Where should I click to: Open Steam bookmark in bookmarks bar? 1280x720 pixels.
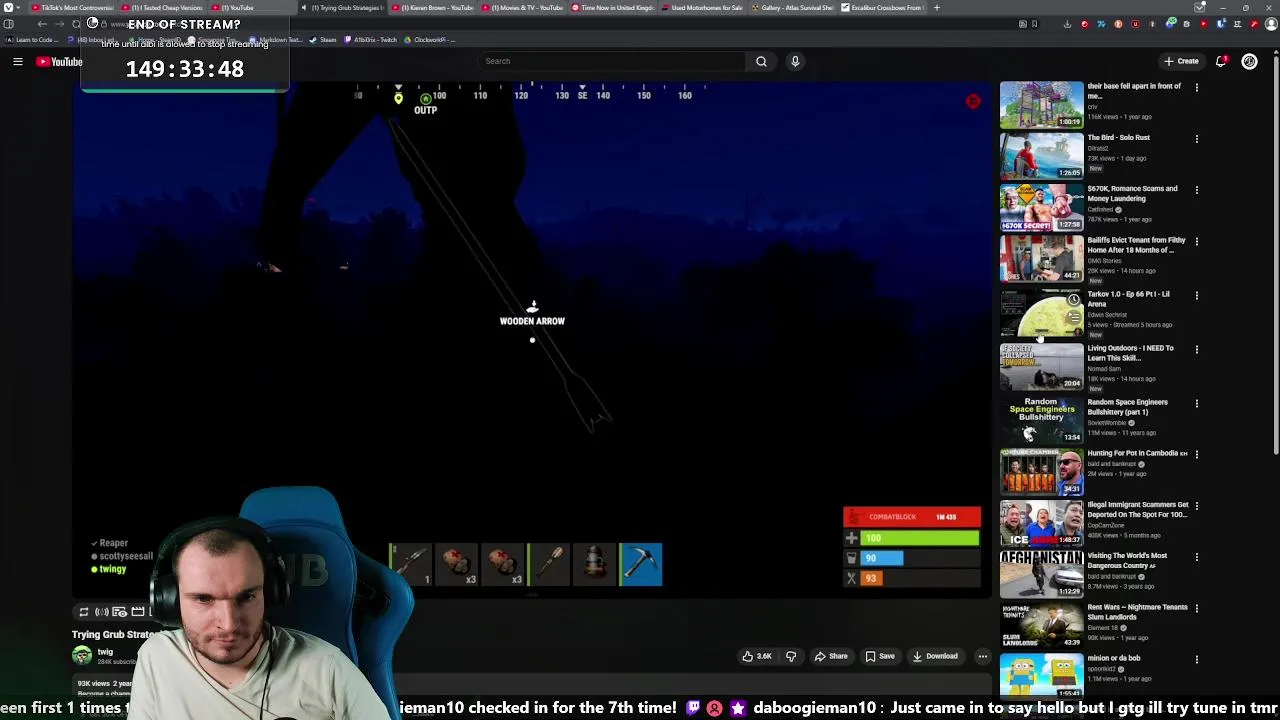point(323,40)
